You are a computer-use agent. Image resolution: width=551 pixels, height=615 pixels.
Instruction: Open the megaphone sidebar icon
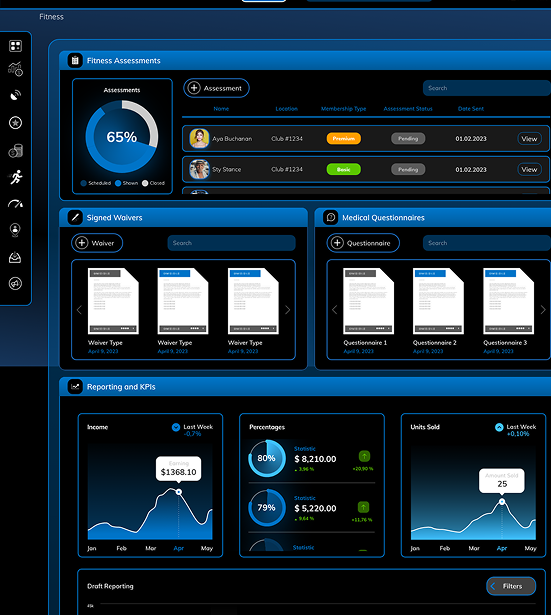click(15, 284)
